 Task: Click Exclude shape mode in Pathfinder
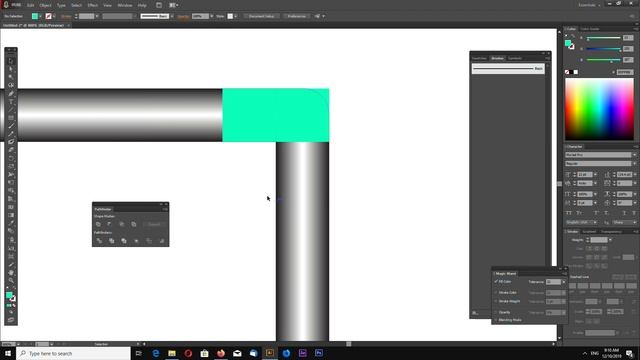pyautogui.click(x=133, y=224)
